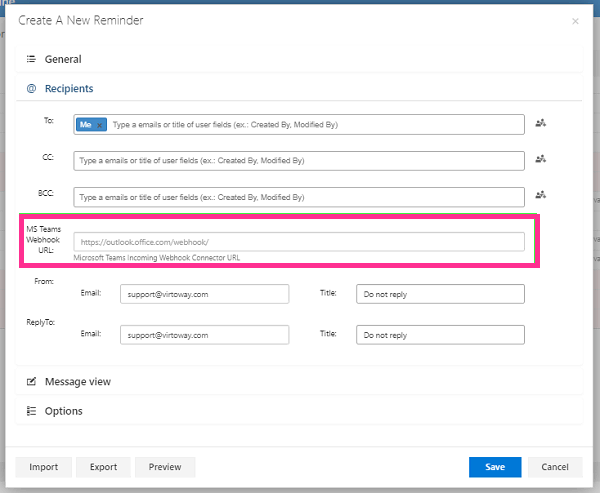Focus the BCC recipients input field
This screenshot has width=600, height=493.
[299, 197]
